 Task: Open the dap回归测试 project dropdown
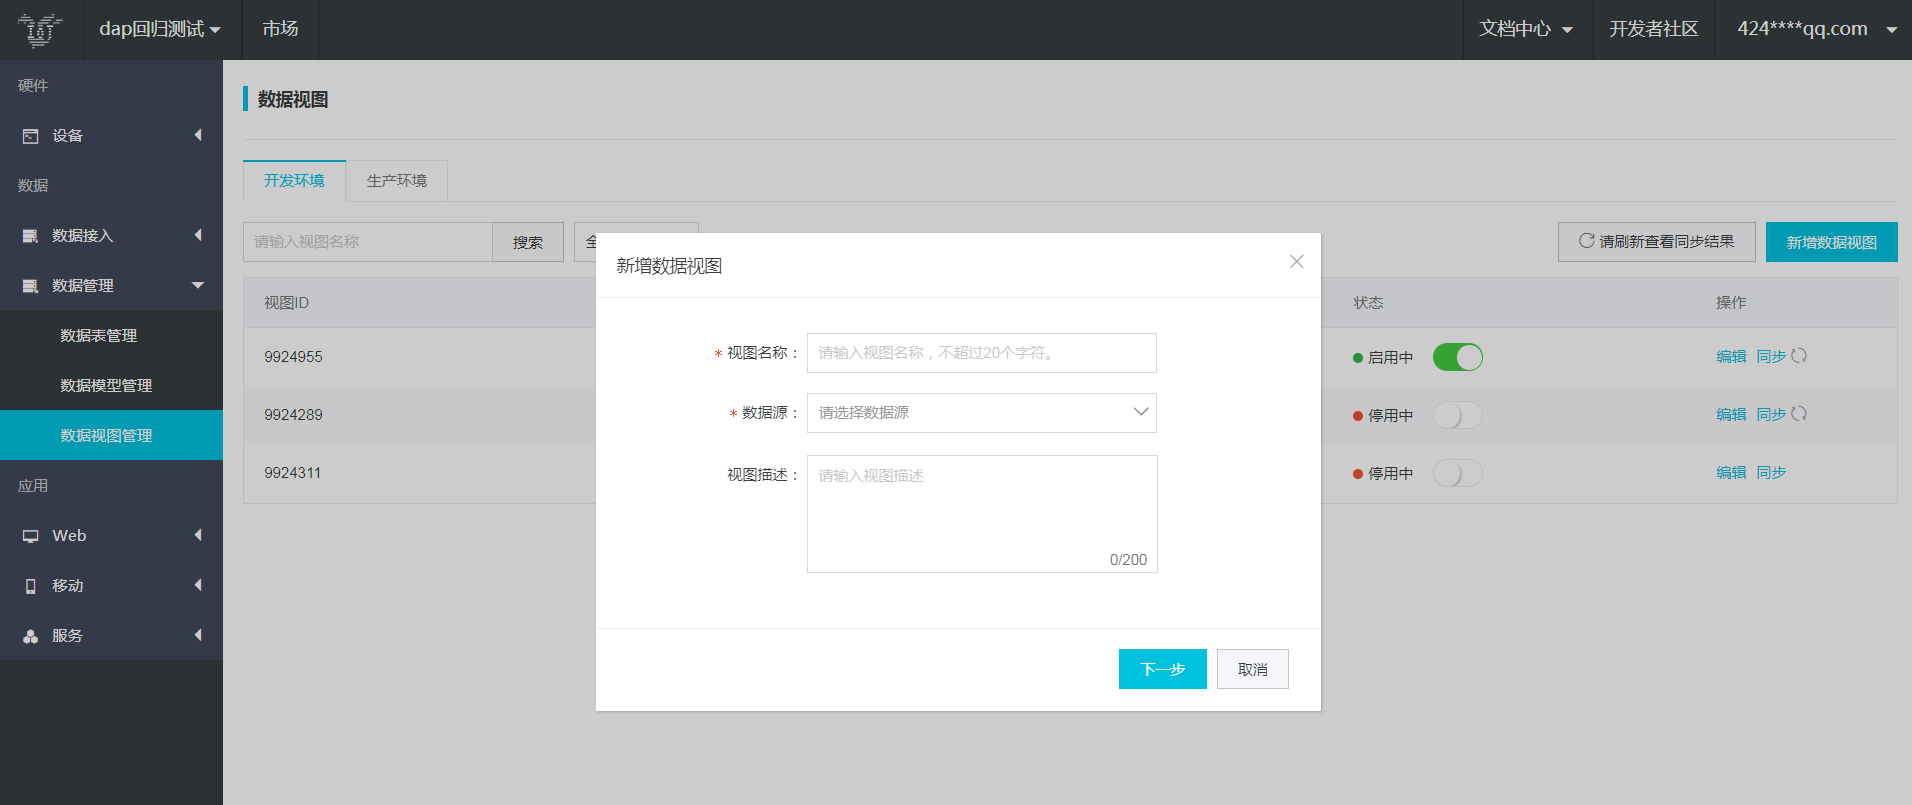click(x=160, y=29)
